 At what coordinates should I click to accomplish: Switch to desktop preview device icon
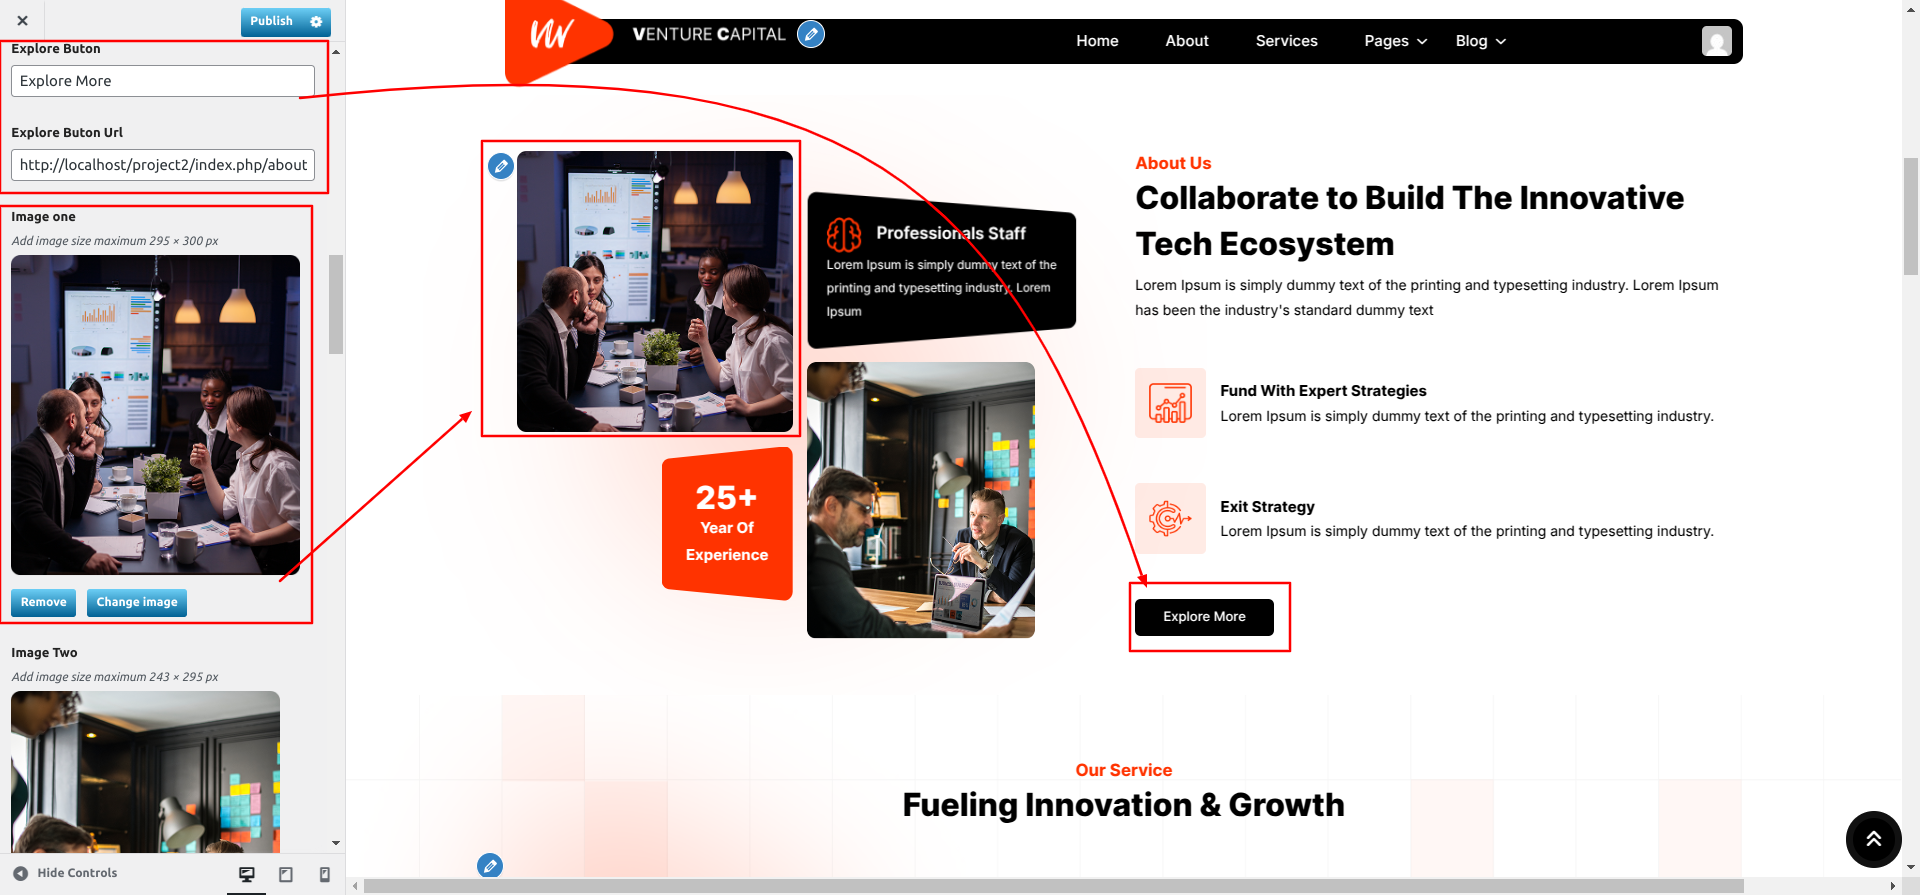pyautogui.click(x=247, y=874)
